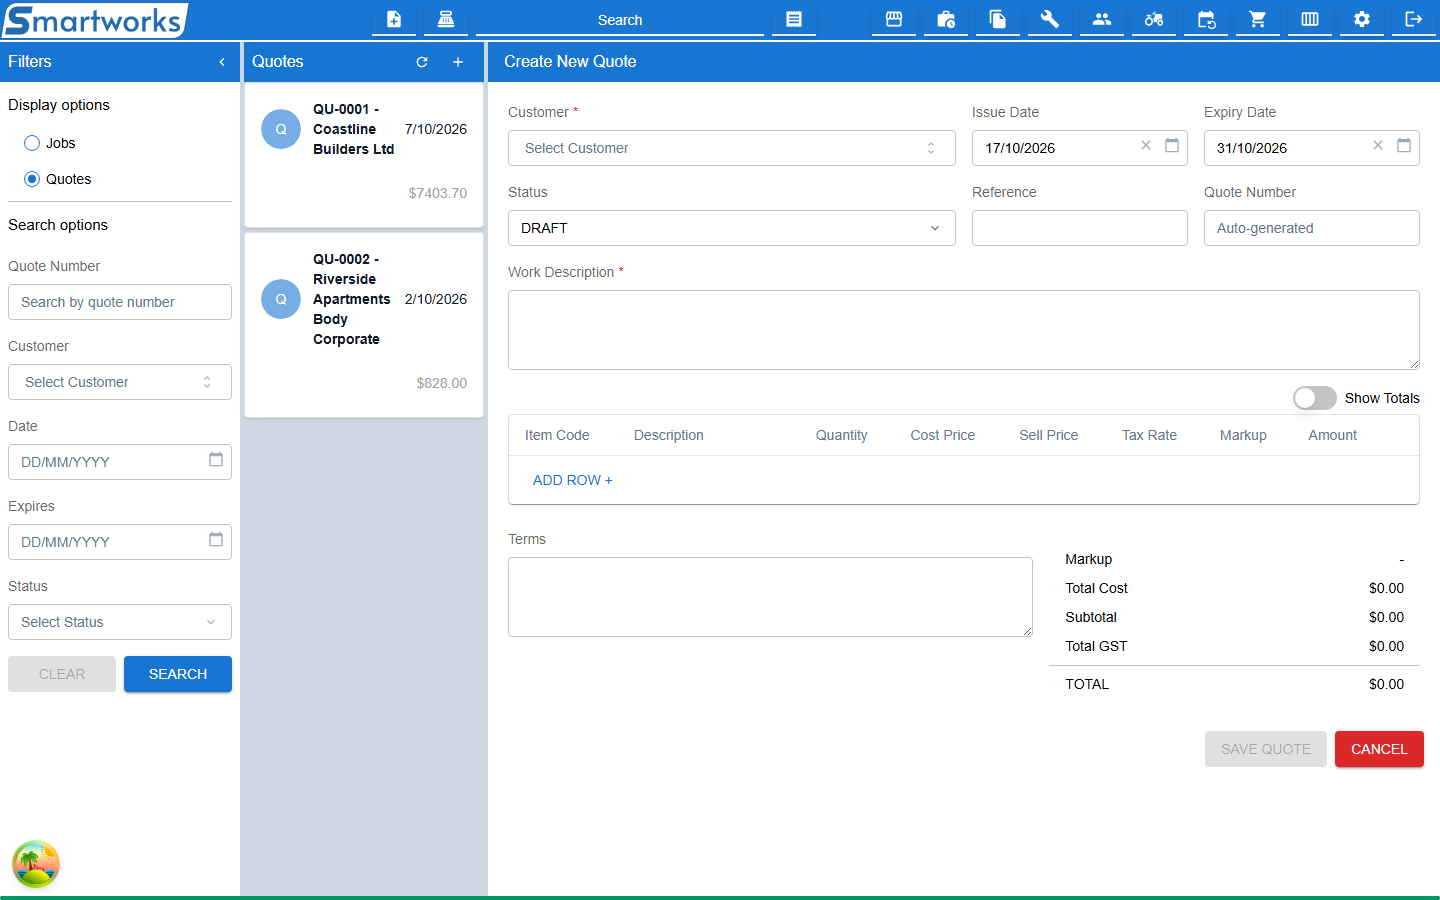Click the copy documents icon in top bar
The image size is (1440, 900).
998,19
